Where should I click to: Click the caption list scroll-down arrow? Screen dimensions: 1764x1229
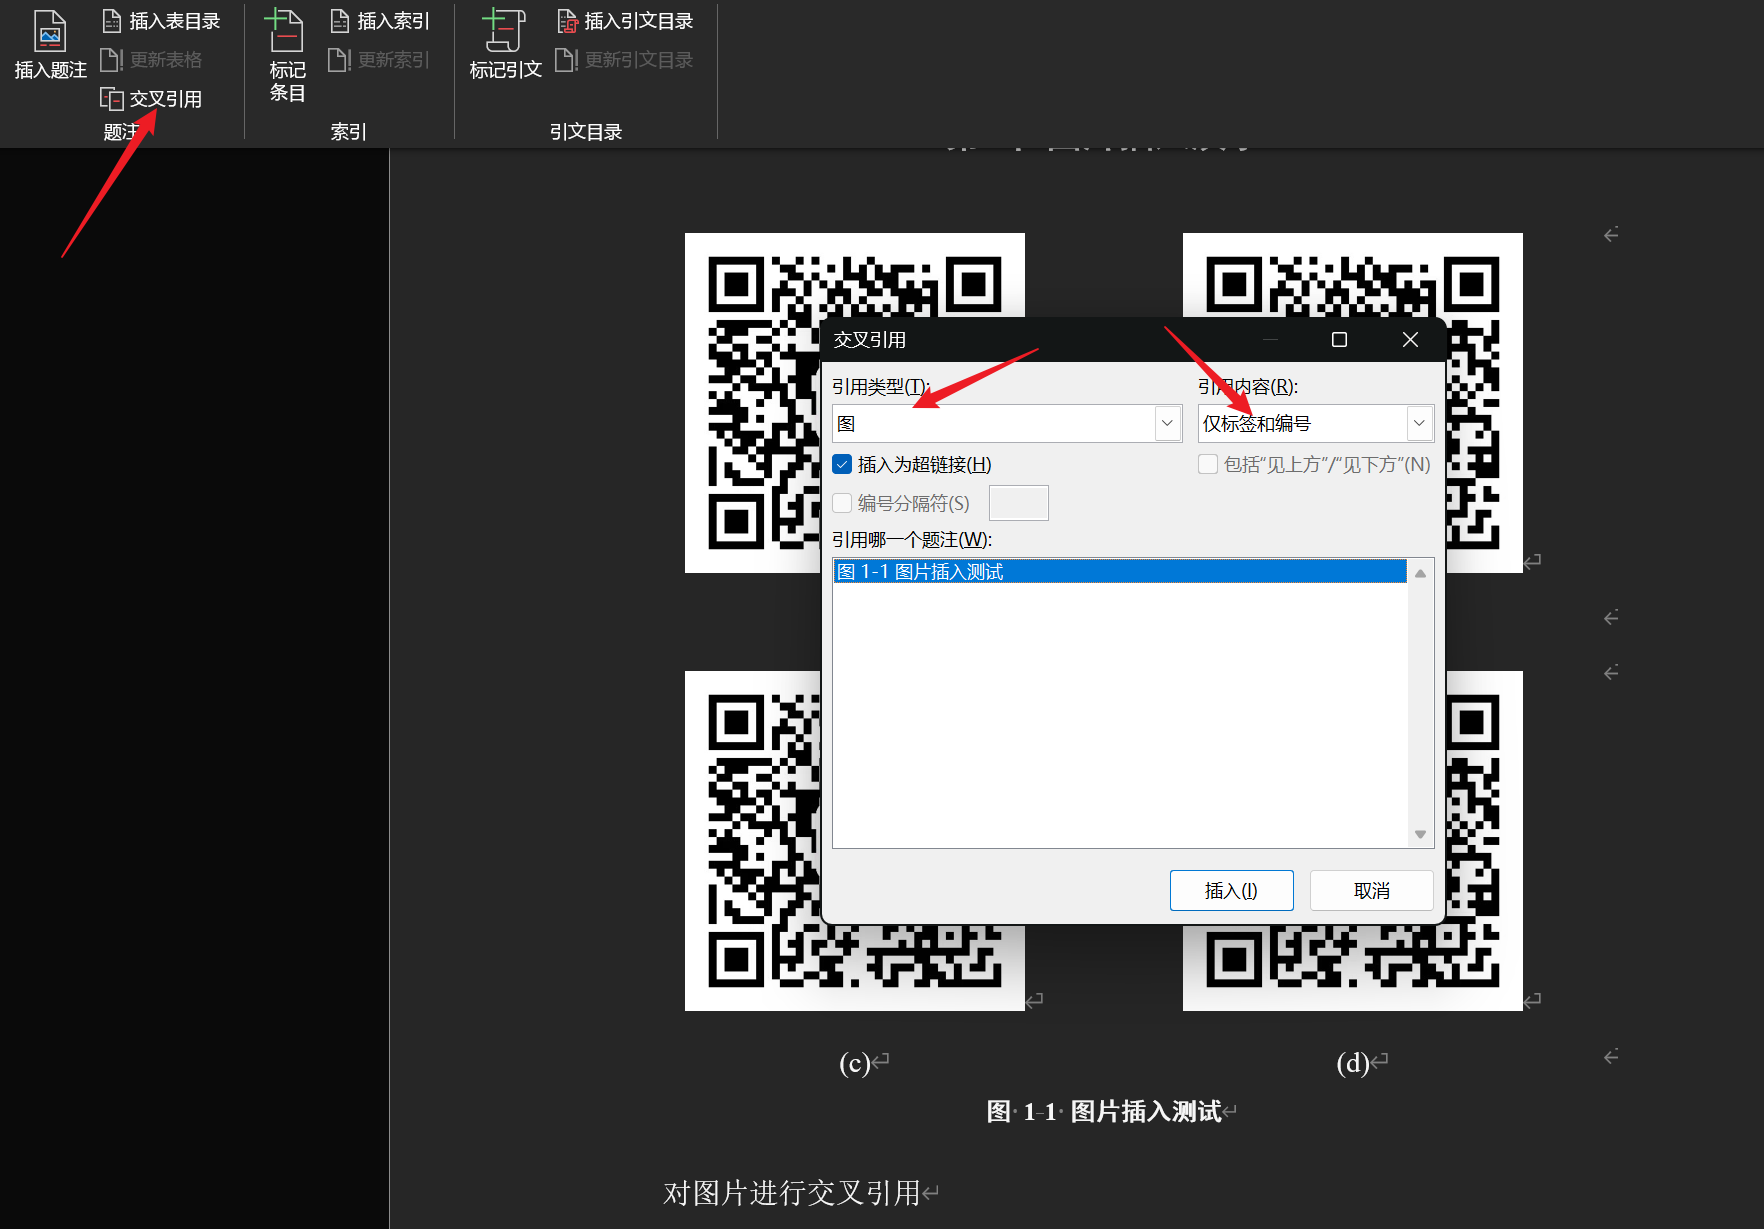[1420, 834]
